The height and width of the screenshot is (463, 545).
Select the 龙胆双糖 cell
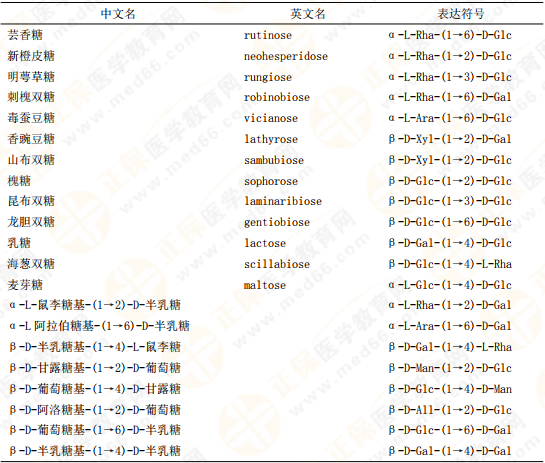[x=31, y=221]
